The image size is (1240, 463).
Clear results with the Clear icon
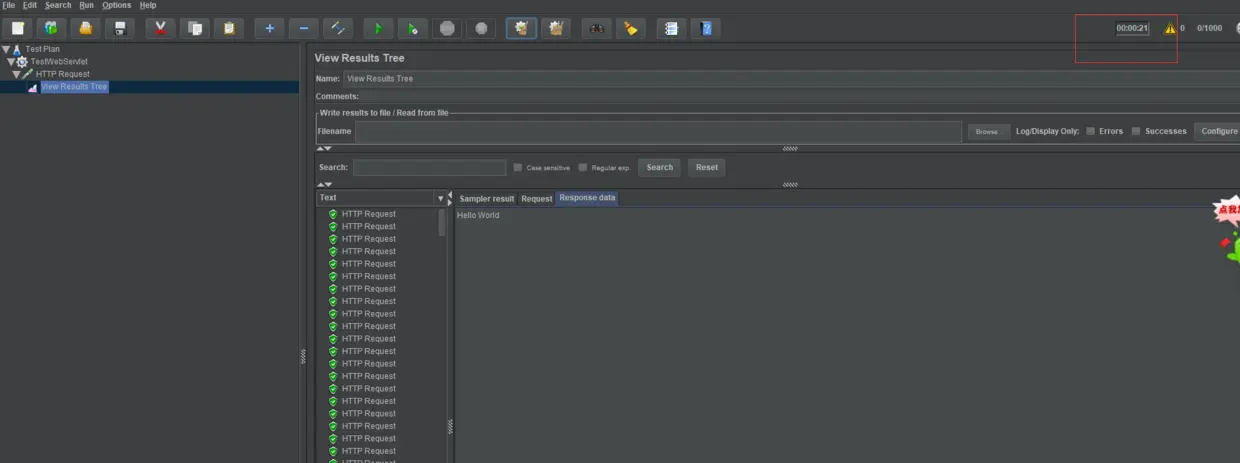521,28
